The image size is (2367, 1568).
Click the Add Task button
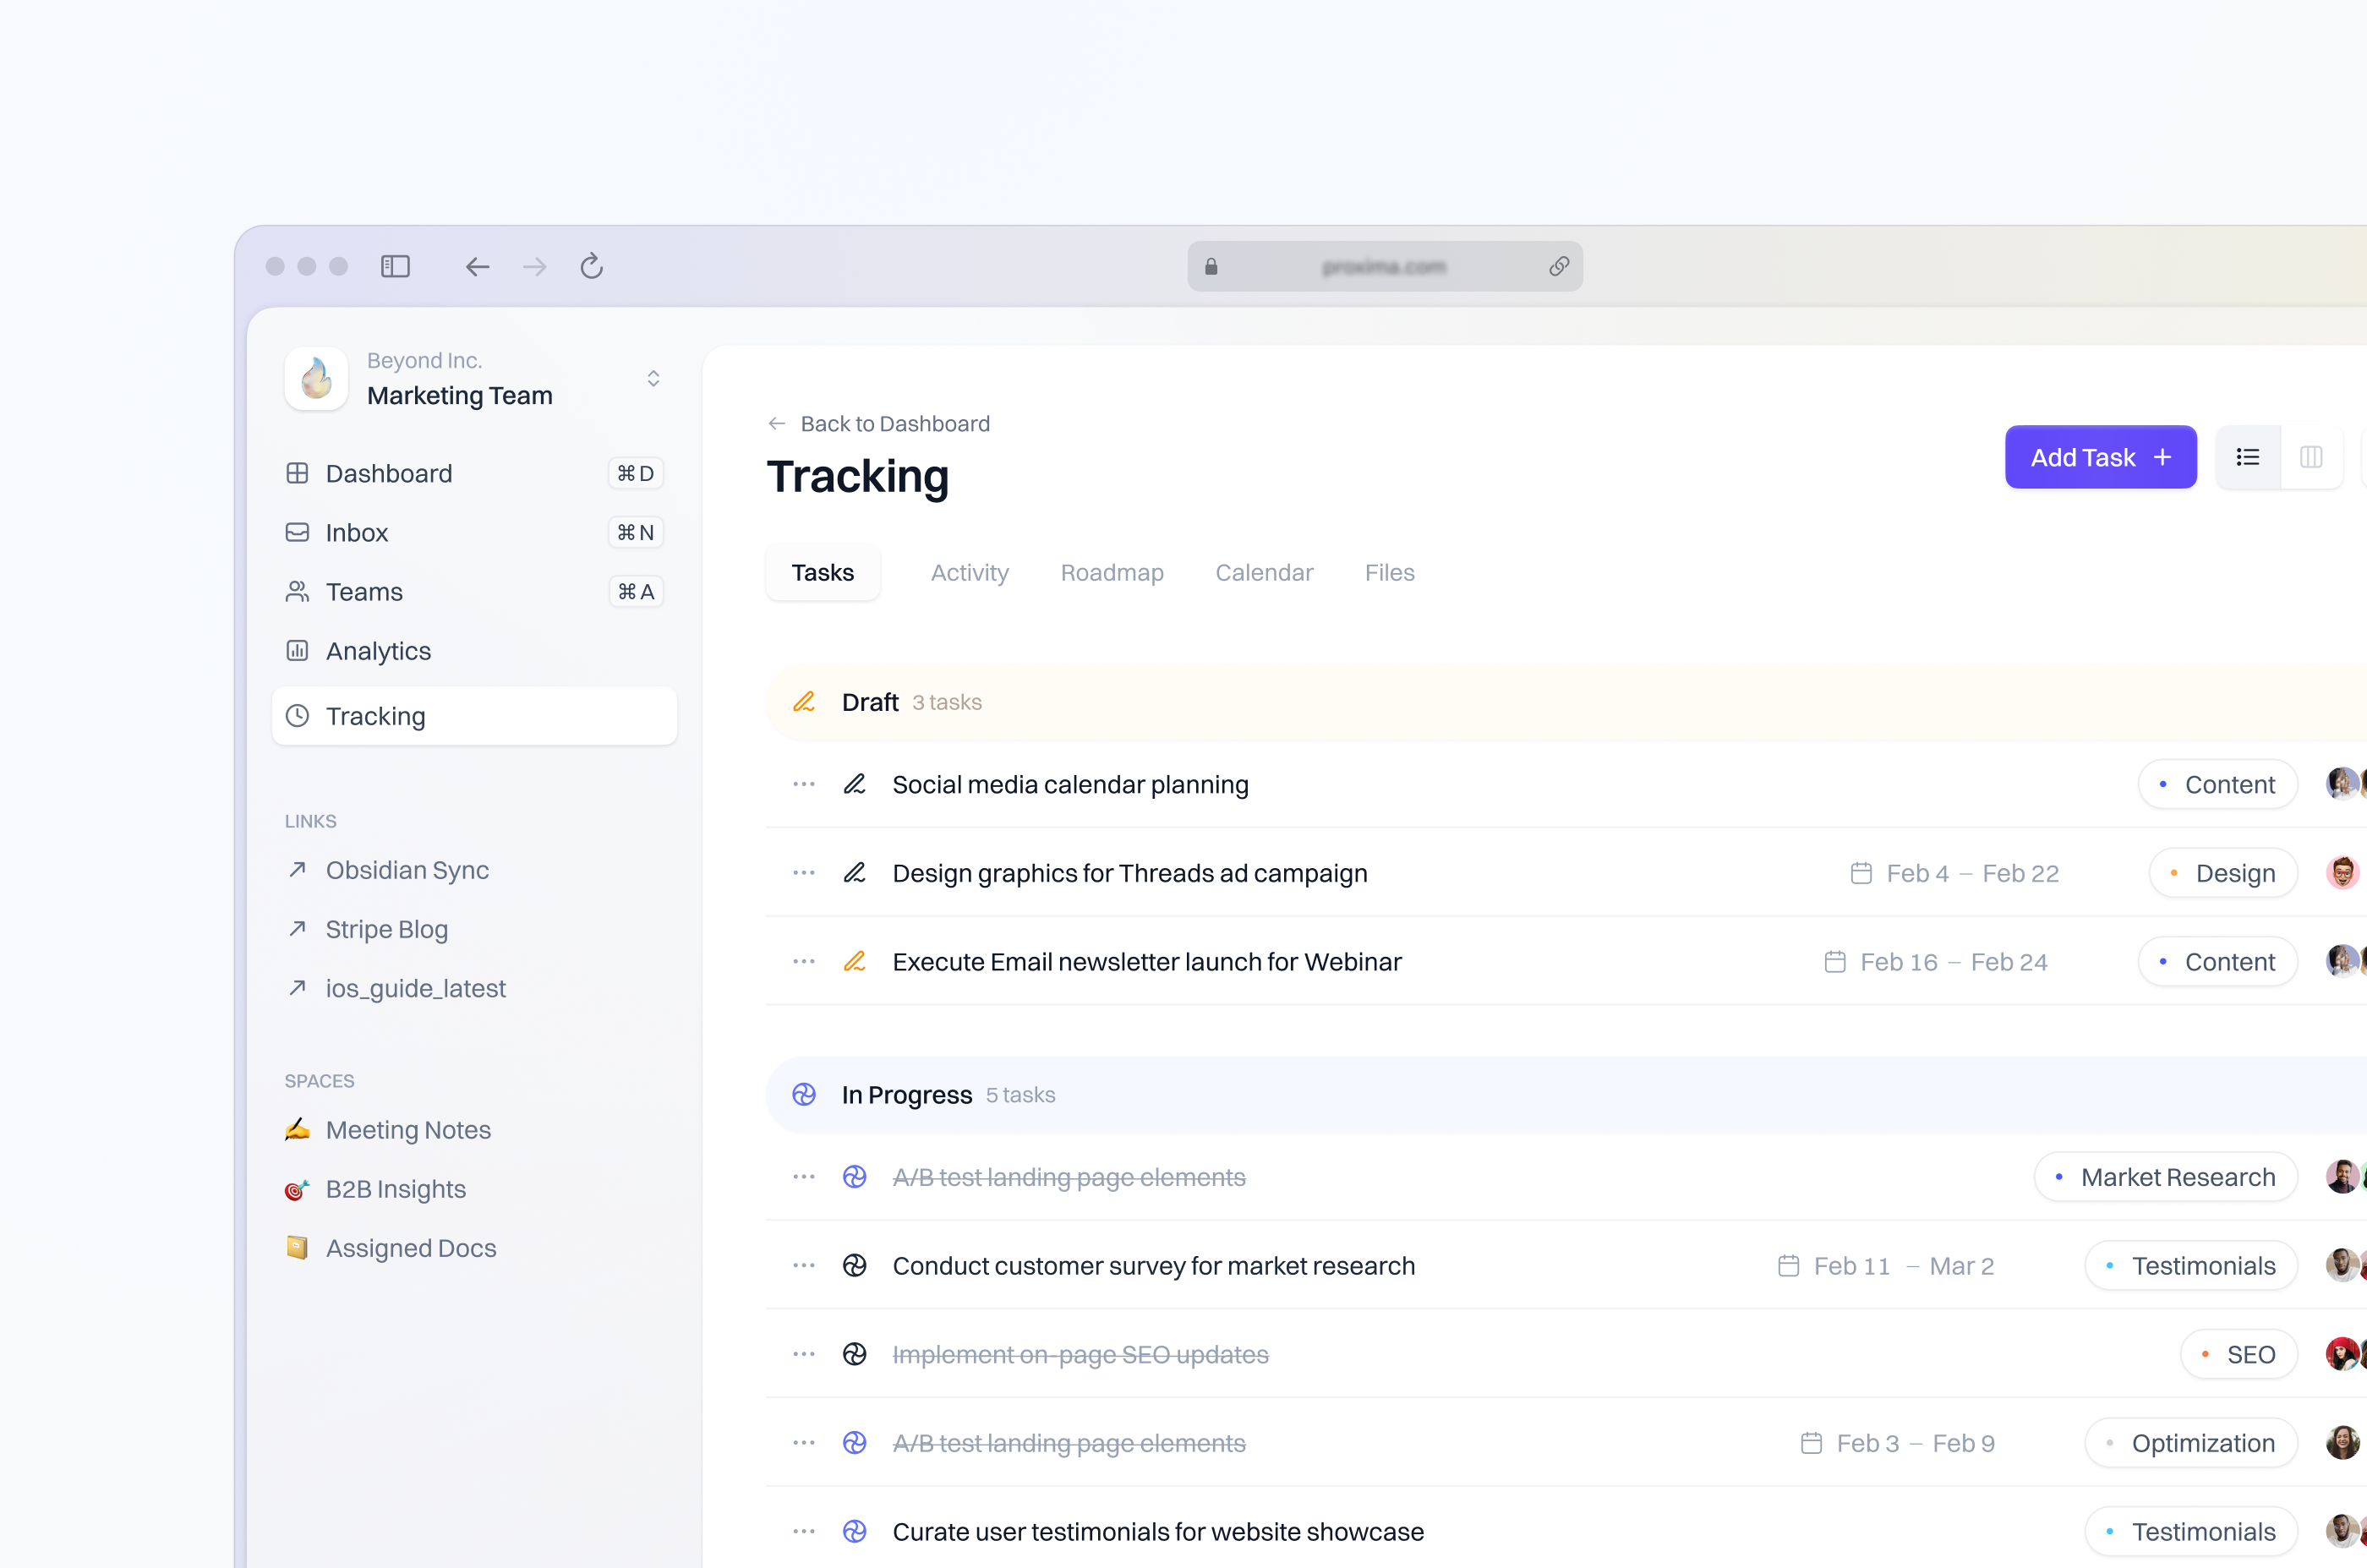2100,457
